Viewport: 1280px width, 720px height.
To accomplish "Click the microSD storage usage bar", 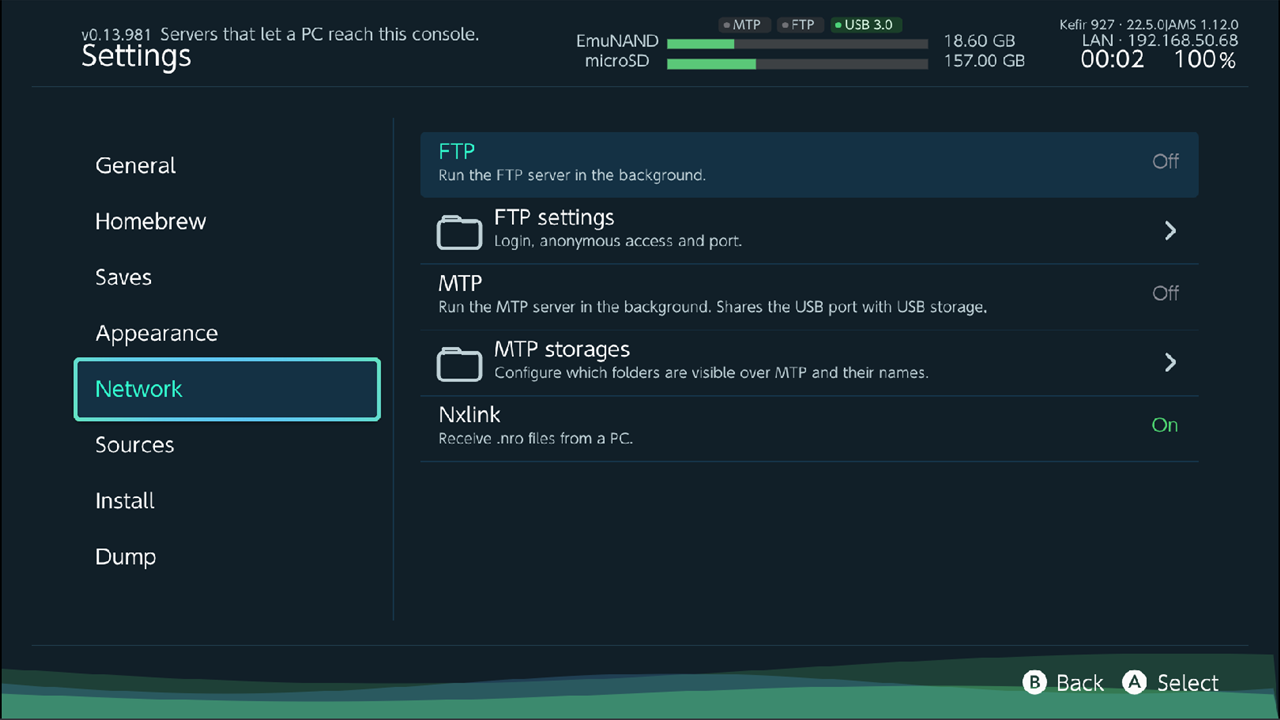I will (797, 63).
